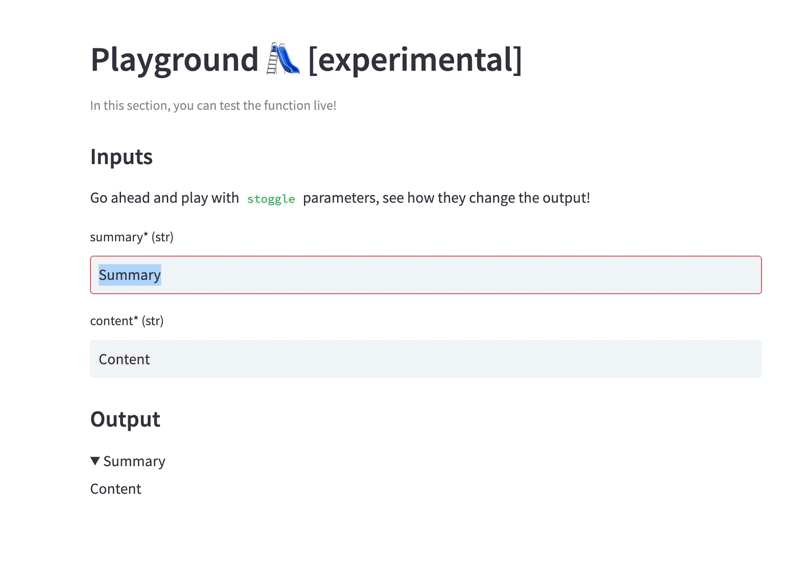Image resolution: width=800 pixels, height=567 pixels.
Task: Click the 'content* (str)' field label
Action: pos(127,321)
